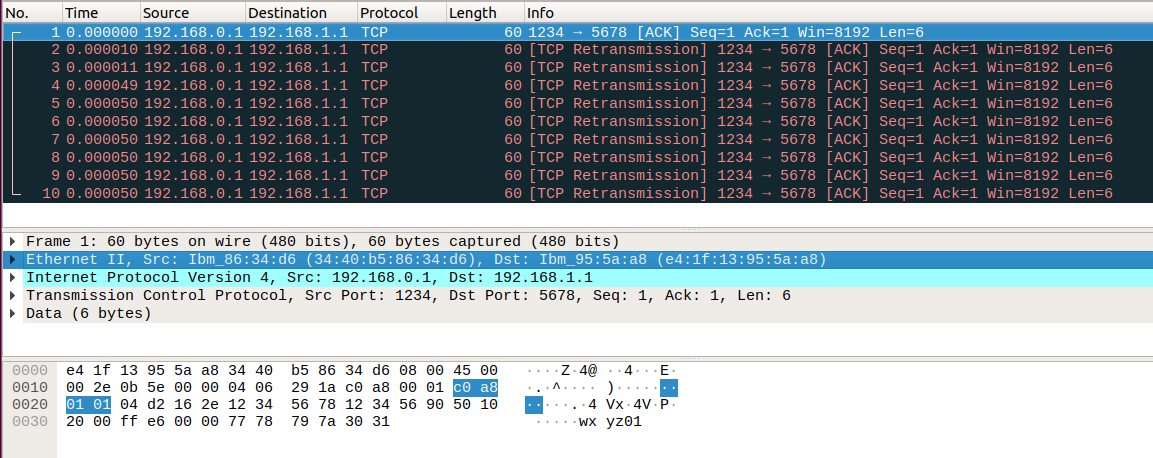The width and height of the screenshot is (1153, 458).
Task: Click hex offset 0010 label
Action: click(x=29, y=387)
